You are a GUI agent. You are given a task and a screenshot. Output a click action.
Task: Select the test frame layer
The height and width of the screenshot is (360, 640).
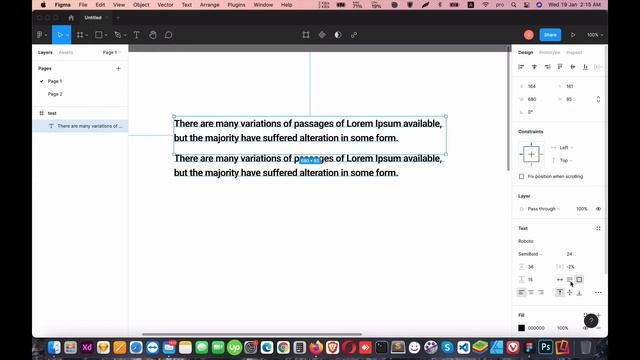(80, 113)
